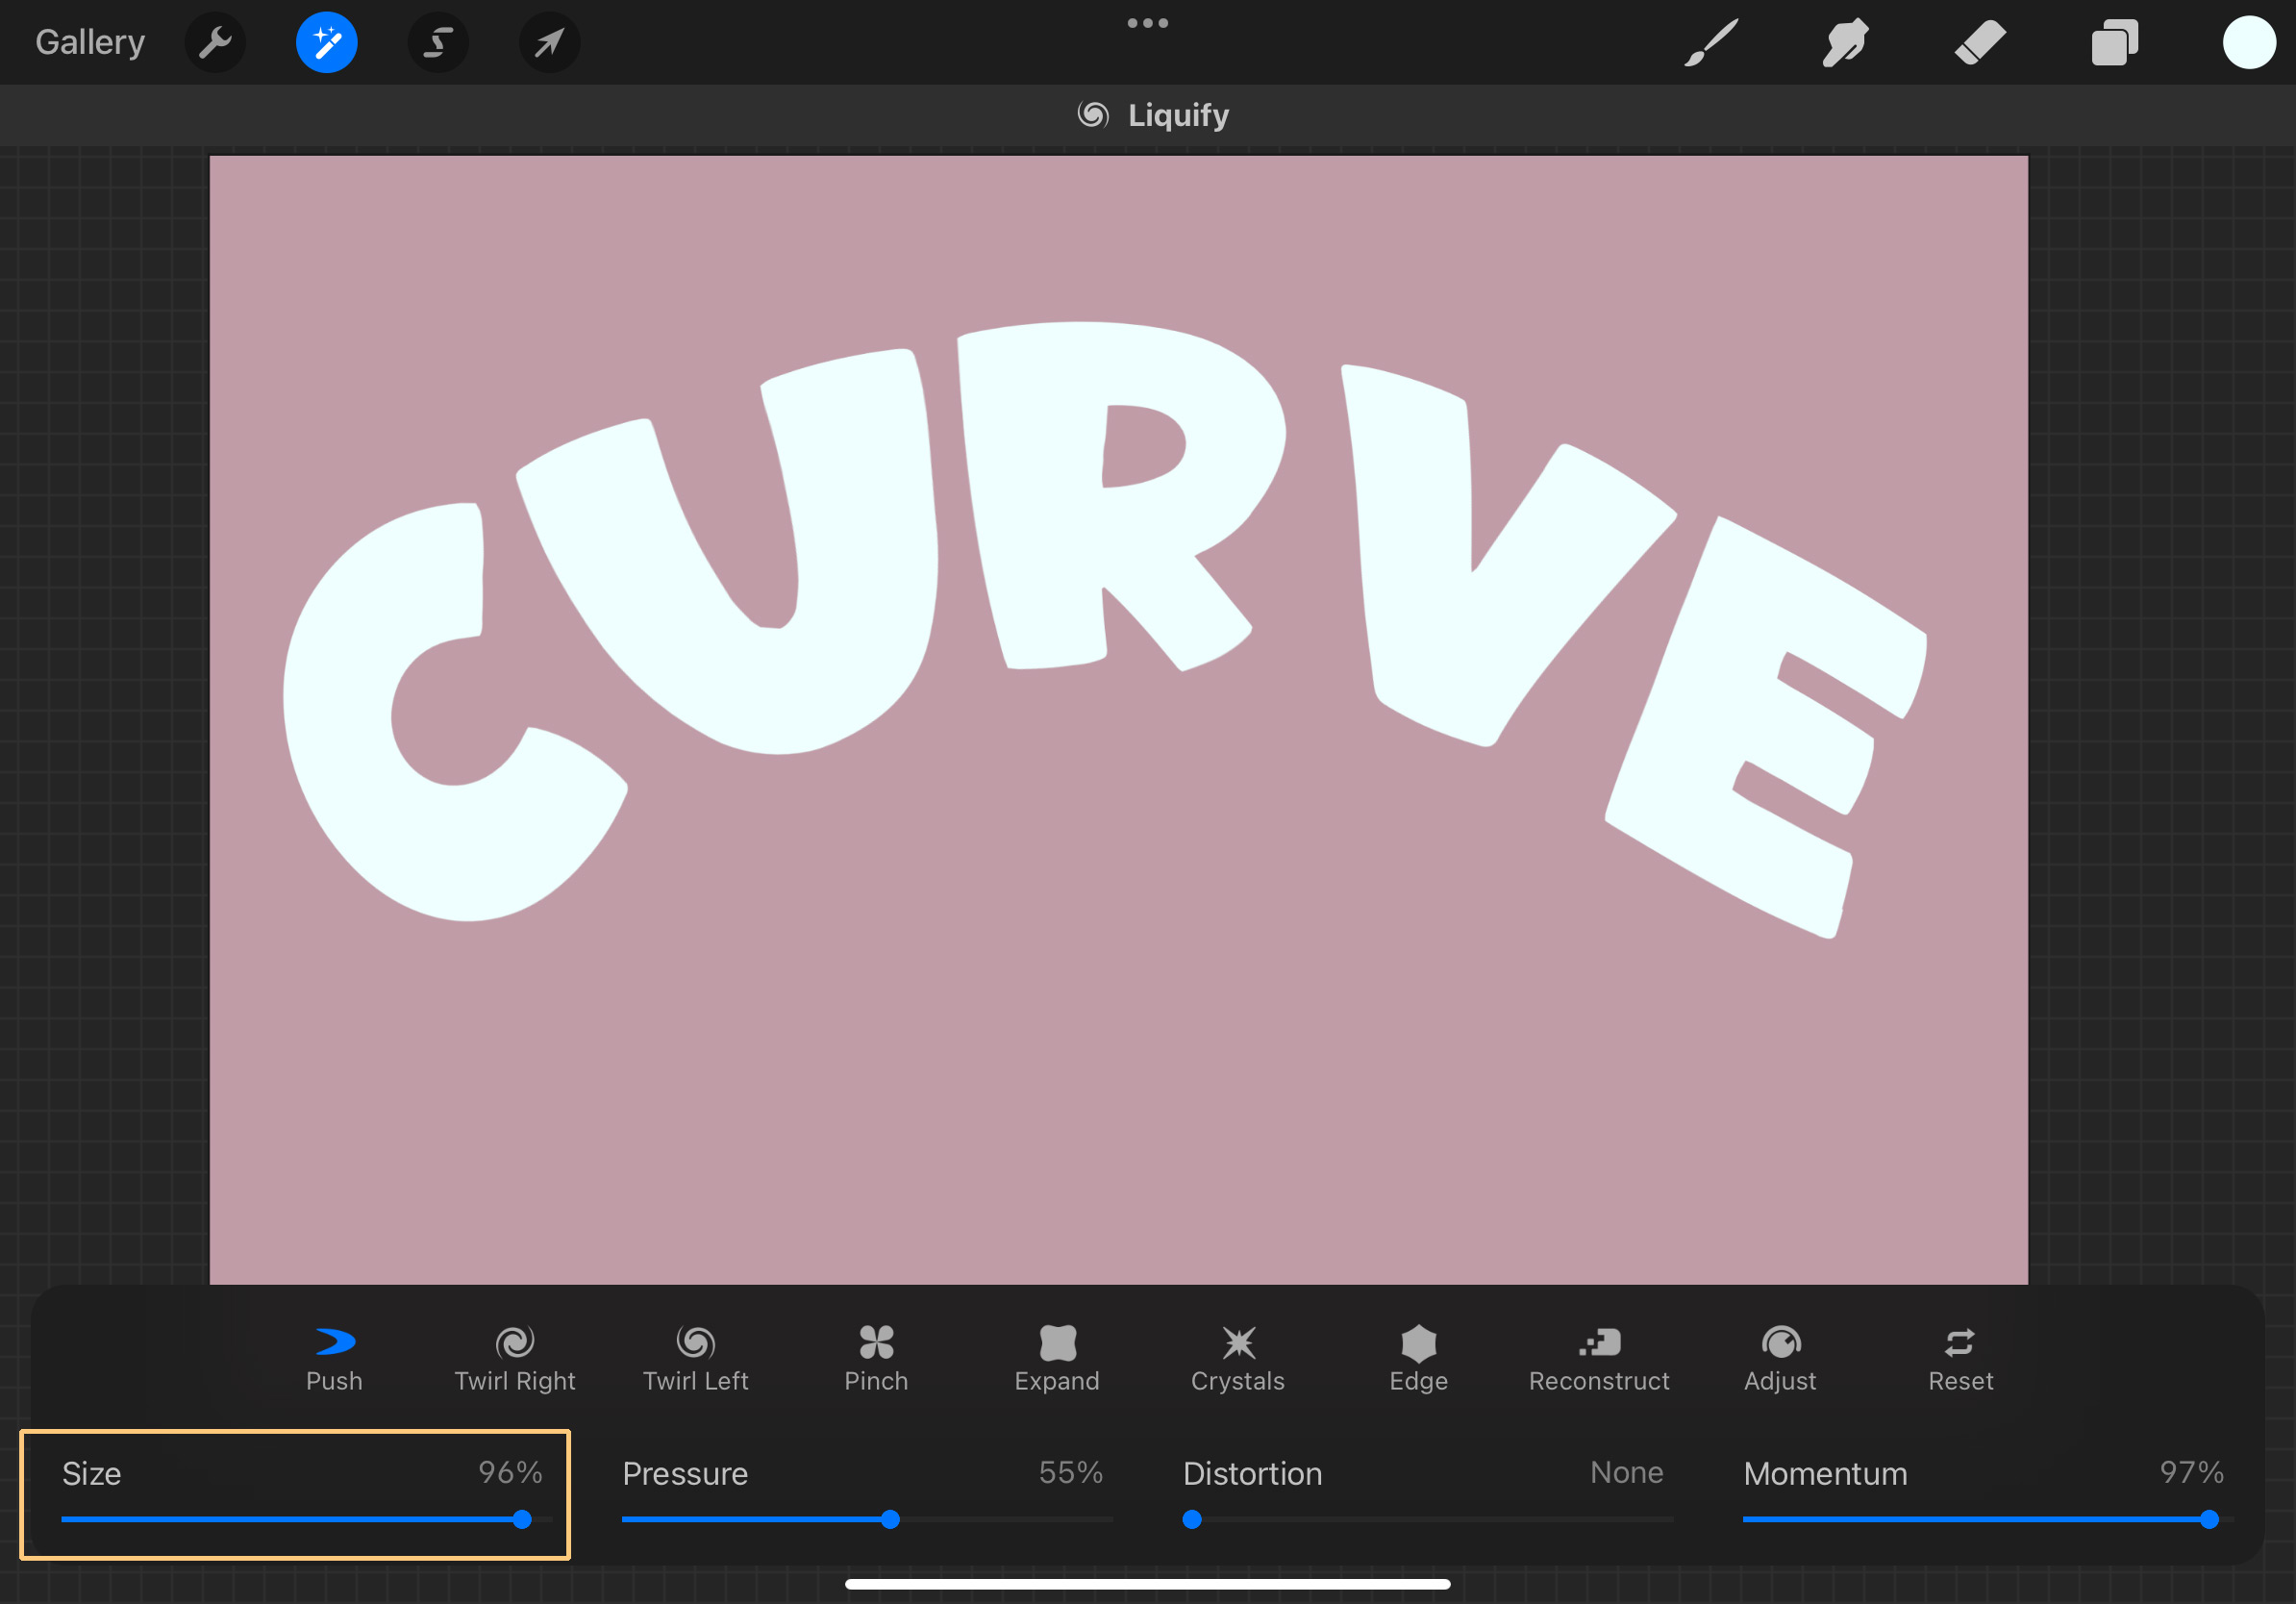The height and width of the screenshot is (1604, 2296).
Task: Return to the Gallery
Action: point(89,42)
